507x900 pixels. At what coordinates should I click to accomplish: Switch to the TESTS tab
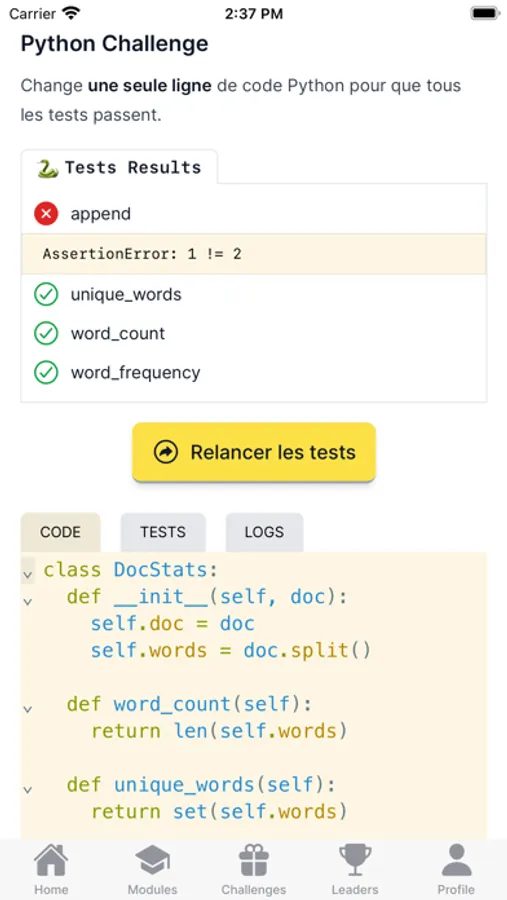pos(163,532)
